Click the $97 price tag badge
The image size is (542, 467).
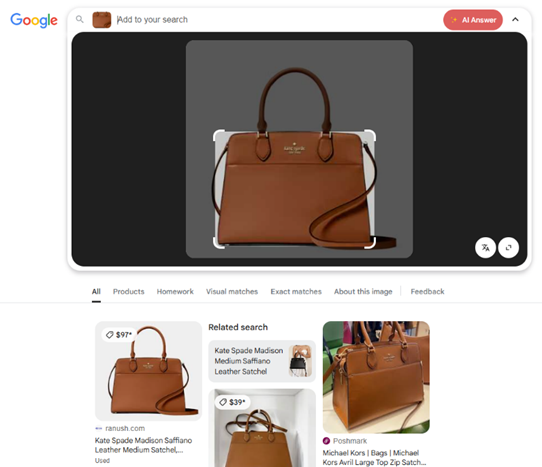coord(119,335)
